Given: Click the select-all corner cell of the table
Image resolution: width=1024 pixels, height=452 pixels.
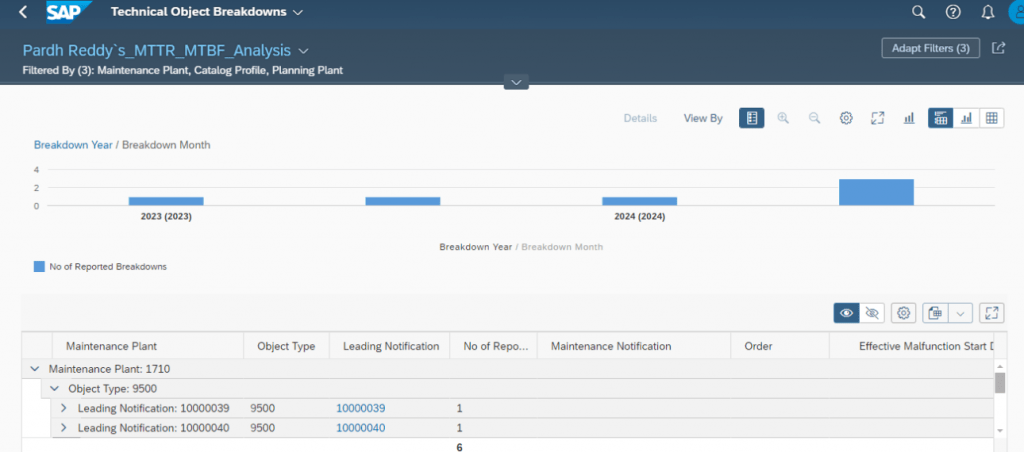Looking at the screenshot, I should tap(37, 346).
